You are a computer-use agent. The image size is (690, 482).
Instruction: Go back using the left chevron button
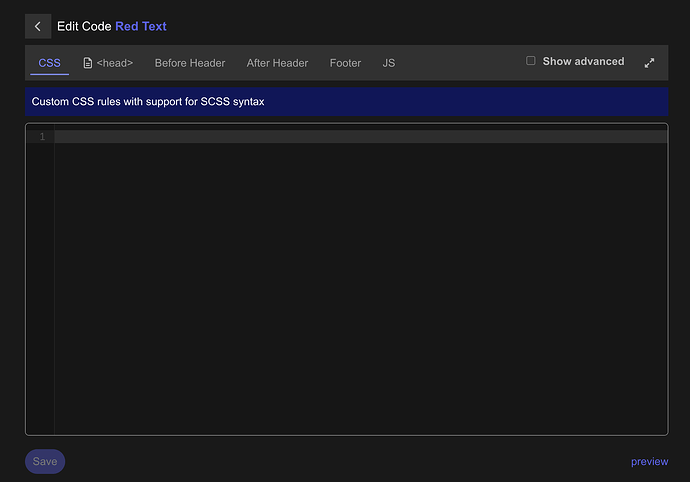point(38,26)
